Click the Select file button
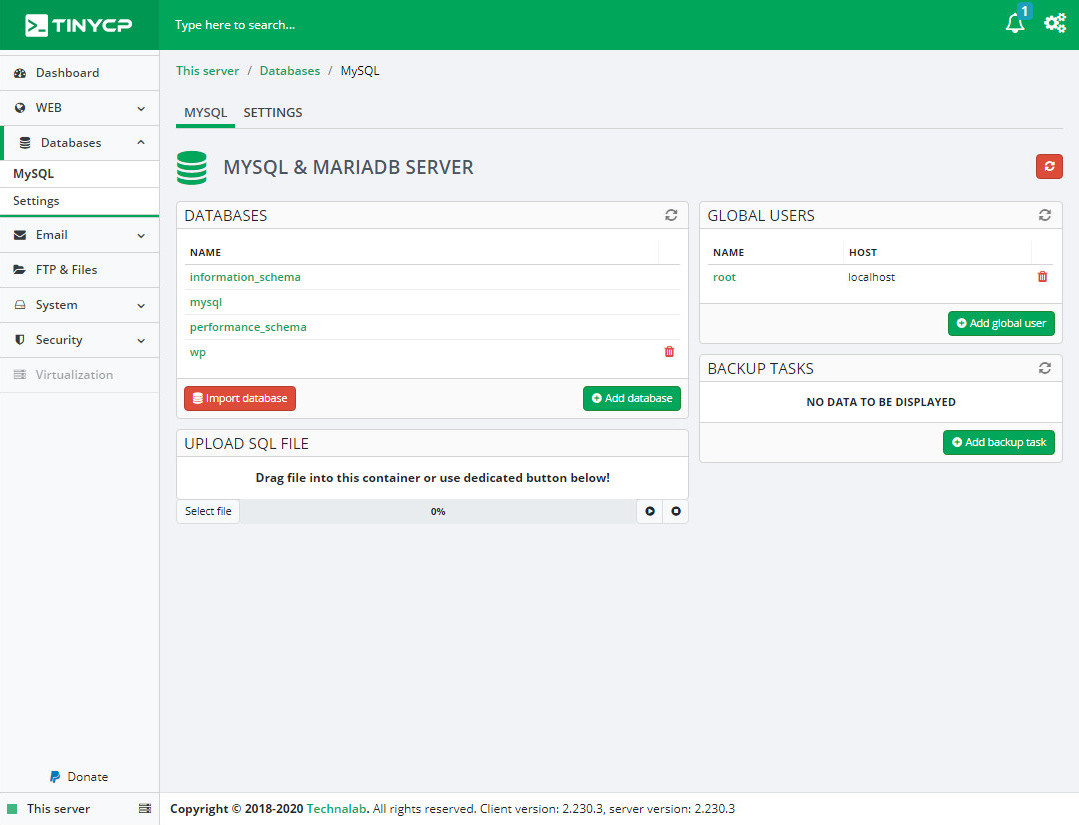Screen dimensions: 1079x825 click(x=208, y=511)
